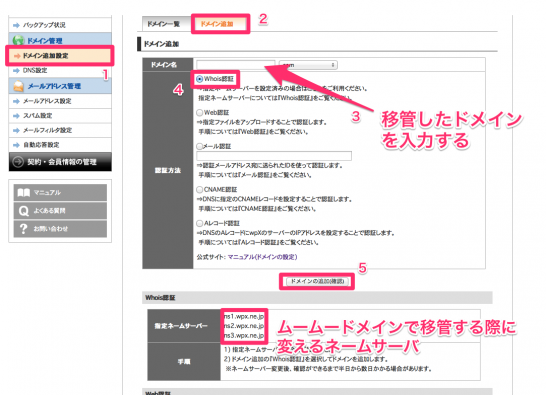Click the book icon beside マニュアル
This screenshot has width=546, height=395.
coord(24,192)
